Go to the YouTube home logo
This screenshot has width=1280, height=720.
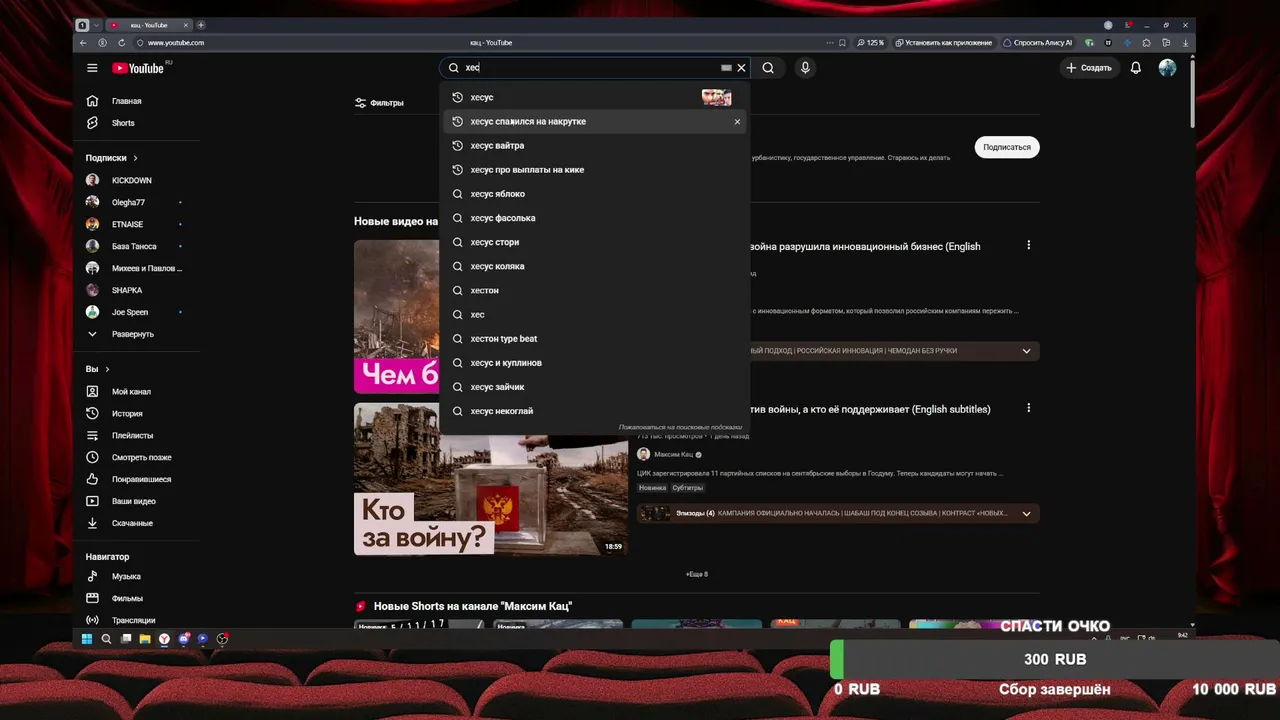click(138, 68)
